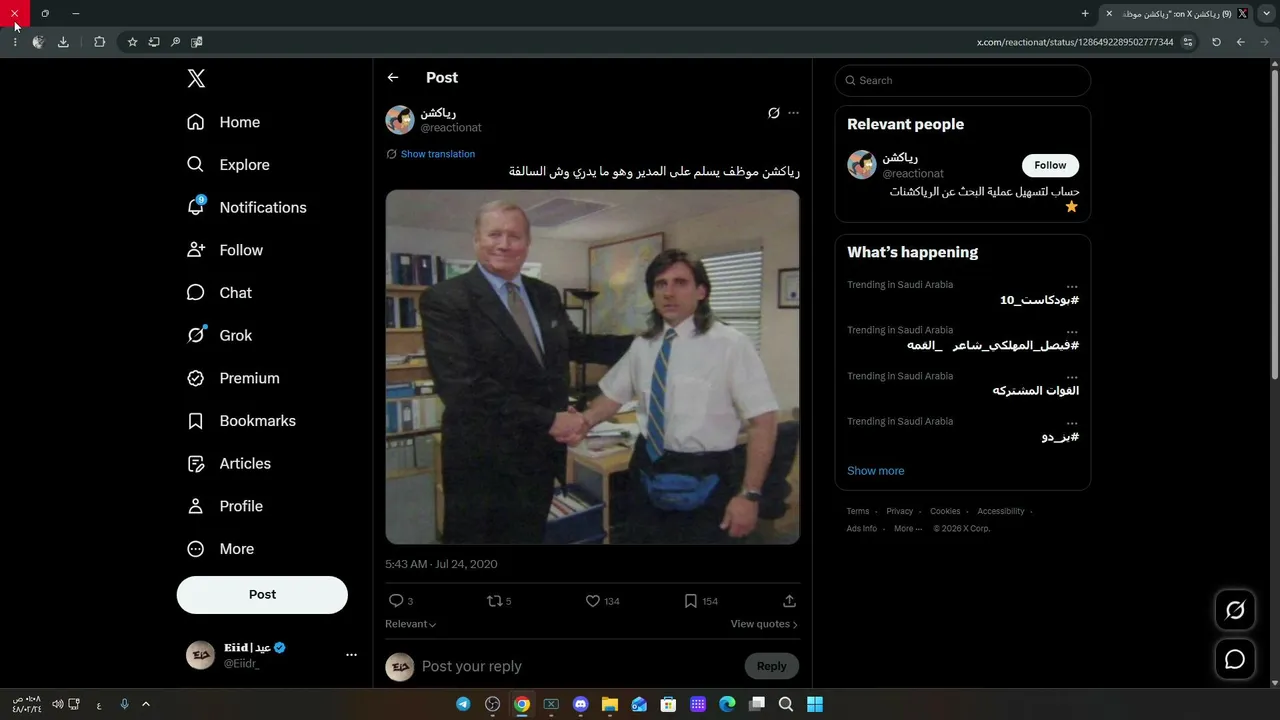
Task: Open the Follow people icon in the sidebar
Action: click(x=196, y=250)
